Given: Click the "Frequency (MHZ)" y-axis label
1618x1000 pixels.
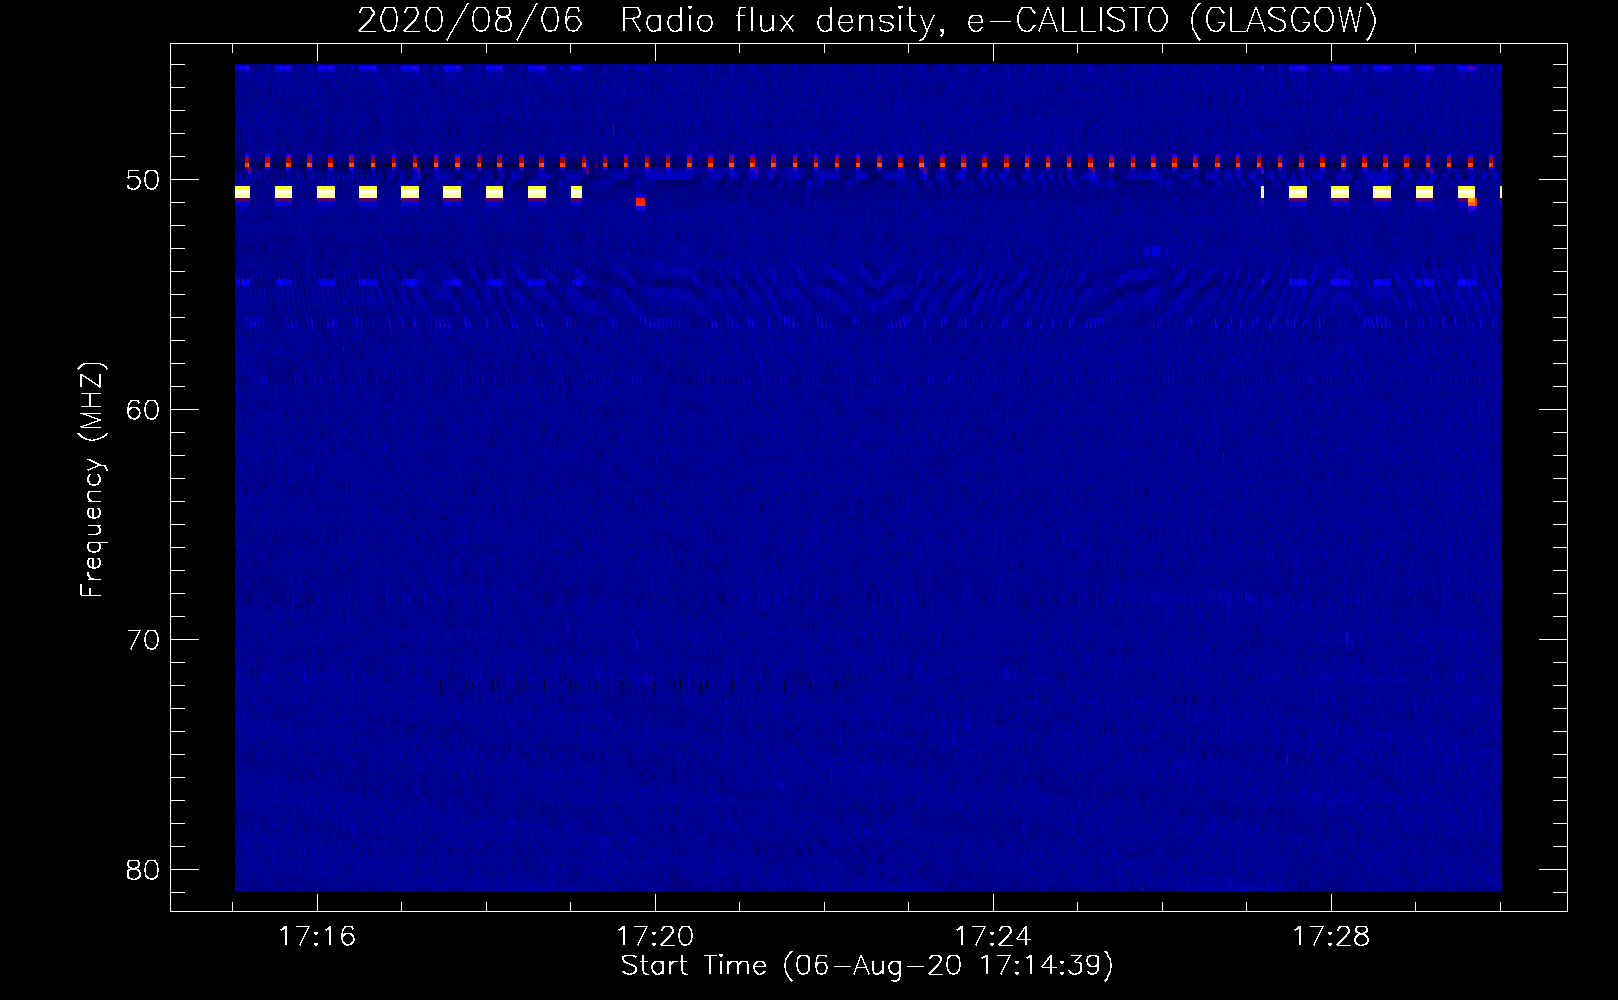Looking at the screenshot, I should point(92,480).
